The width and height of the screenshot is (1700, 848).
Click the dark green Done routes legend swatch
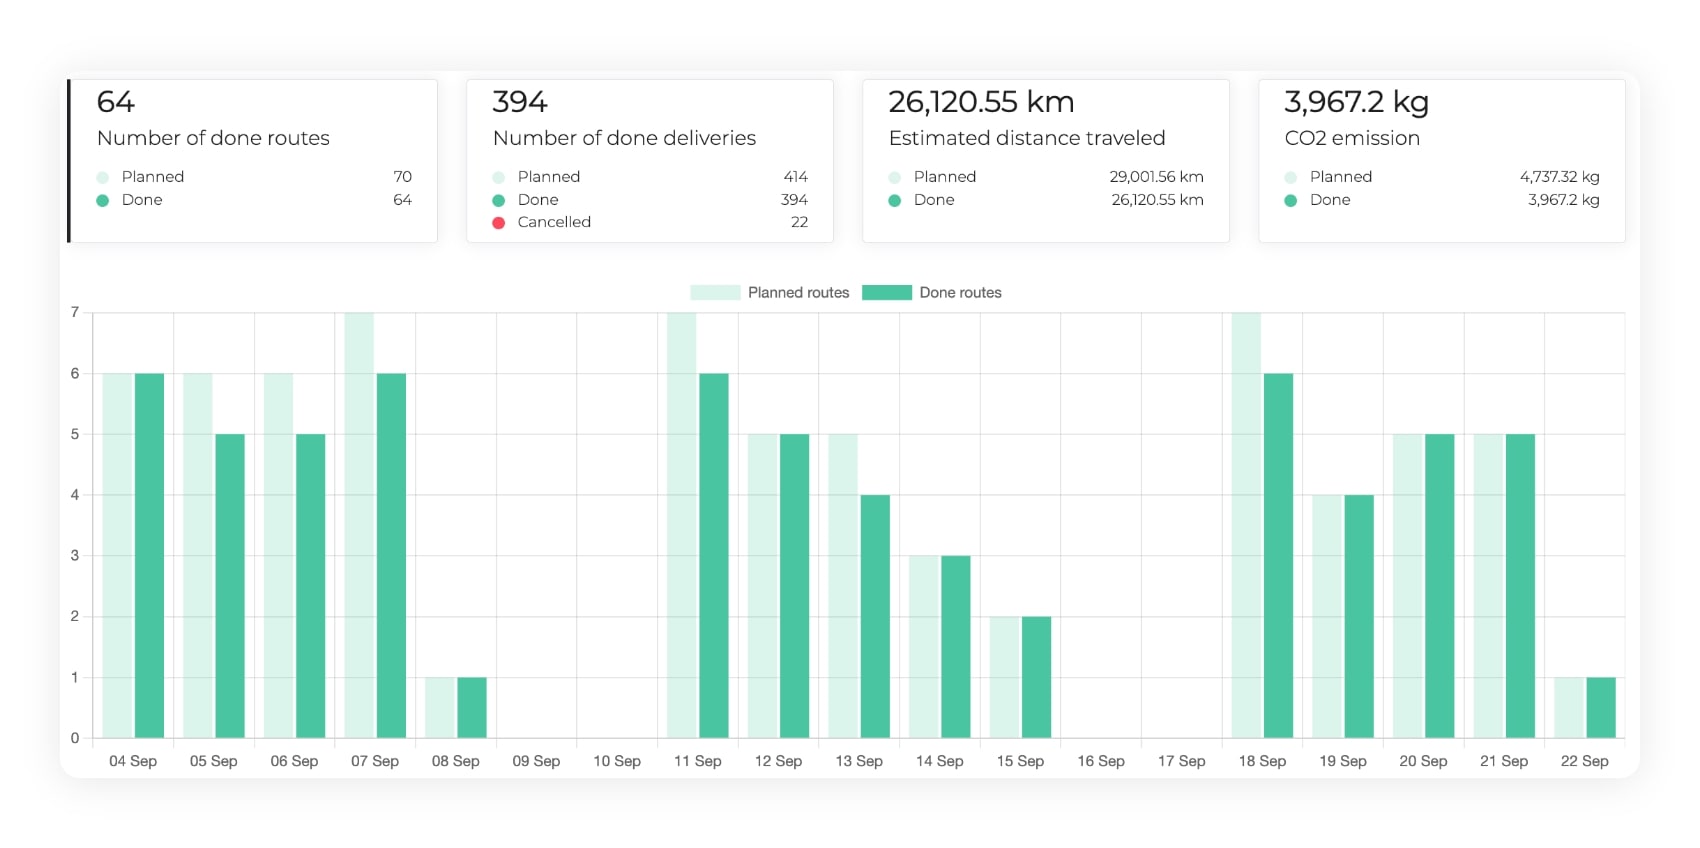[887, 293]
